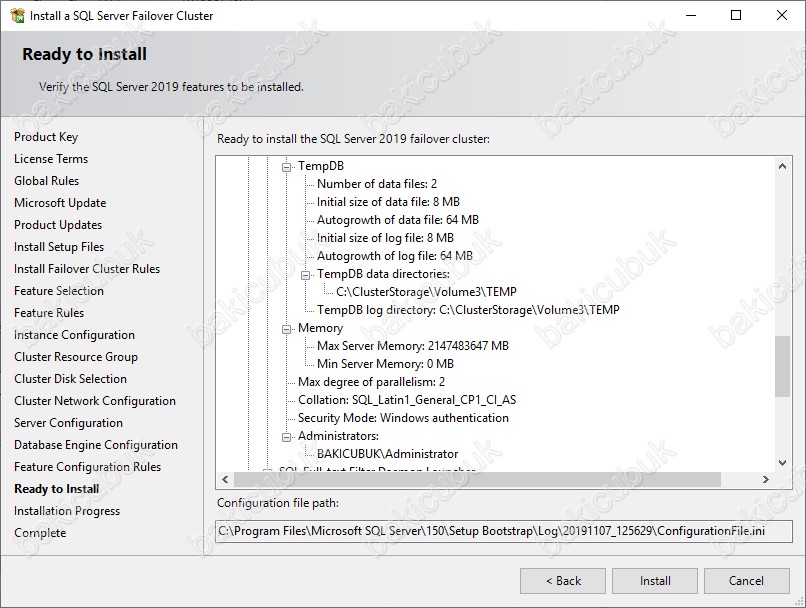
Task: Select the Administrators tree item
Action: coord(338,436)
